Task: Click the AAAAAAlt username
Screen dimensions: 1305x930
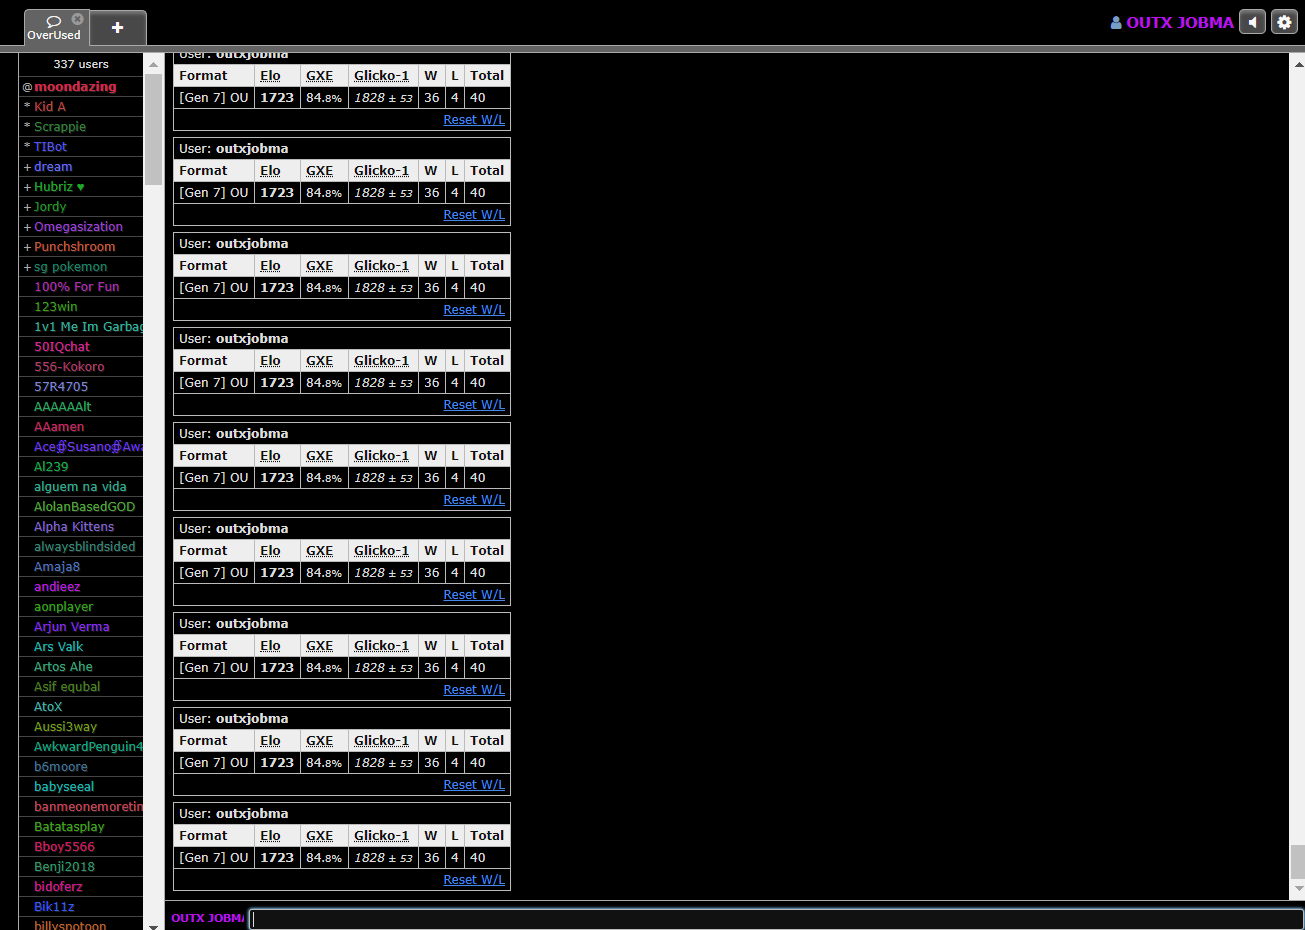Action: coord(81,407)
